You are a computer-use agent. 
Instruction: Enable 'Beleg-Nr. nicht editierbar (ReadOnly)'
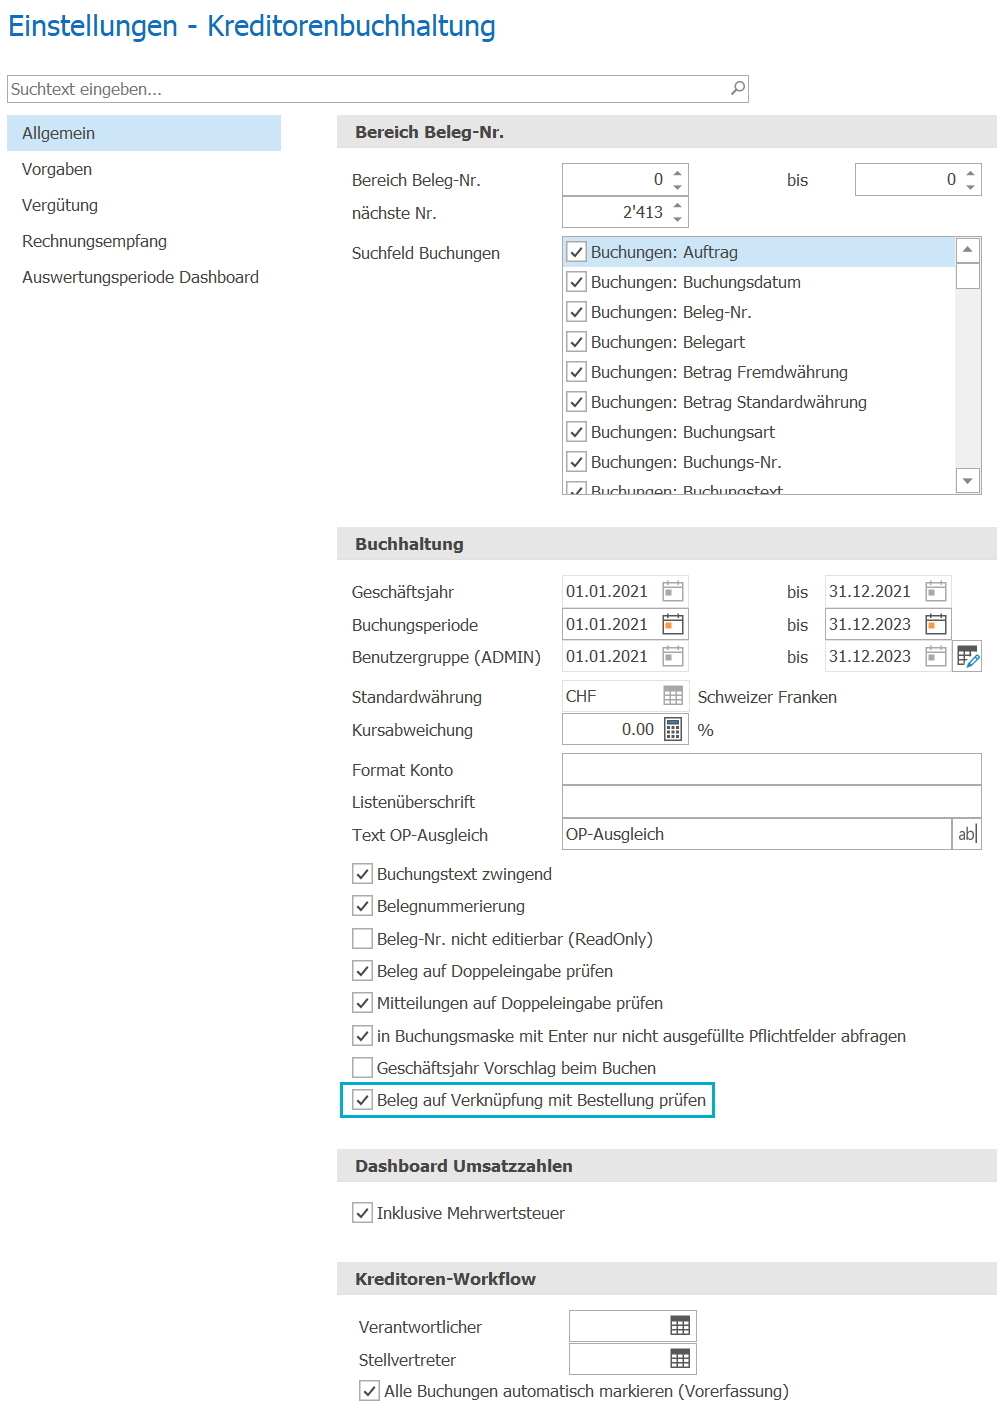pos(362,939)
